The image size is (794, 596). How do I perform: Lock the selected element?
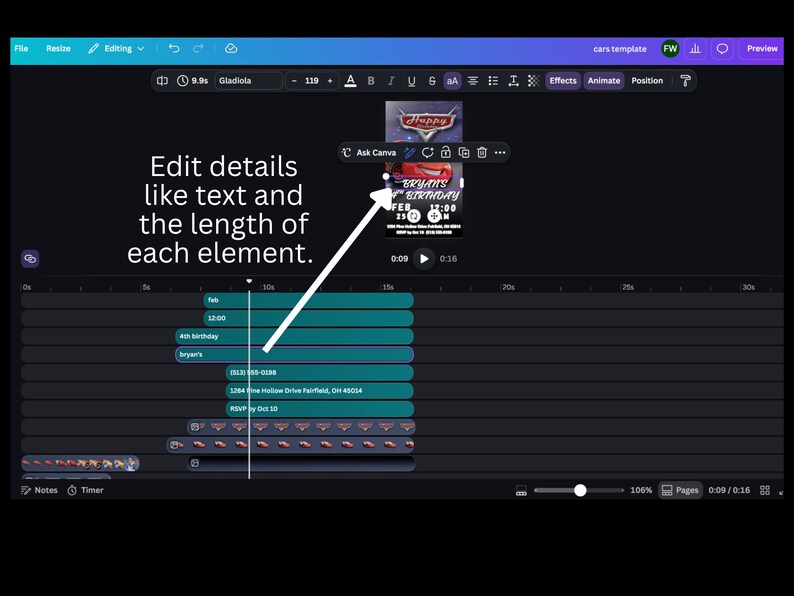pyautogui.click(x=446, y=152)
